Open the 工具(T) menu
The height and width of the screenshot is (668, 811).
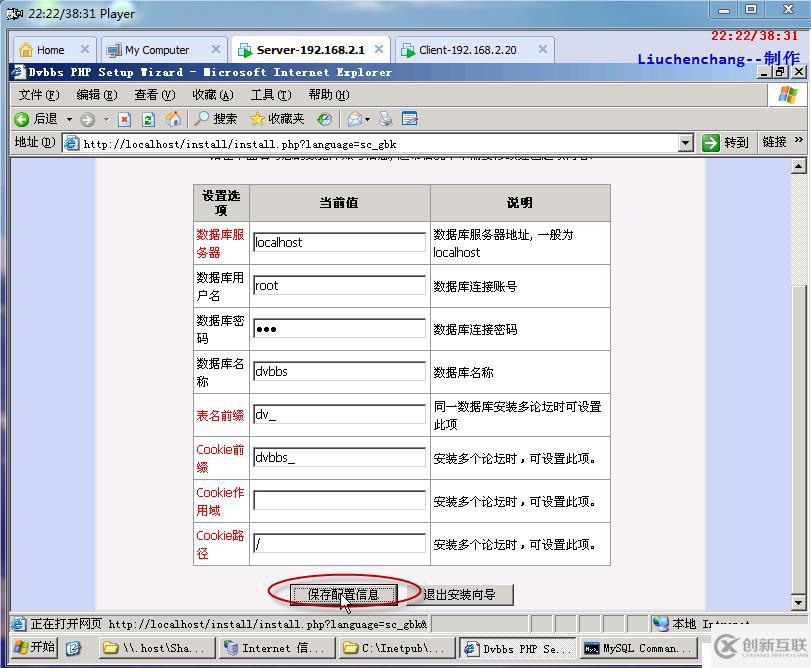click(271, 95)
